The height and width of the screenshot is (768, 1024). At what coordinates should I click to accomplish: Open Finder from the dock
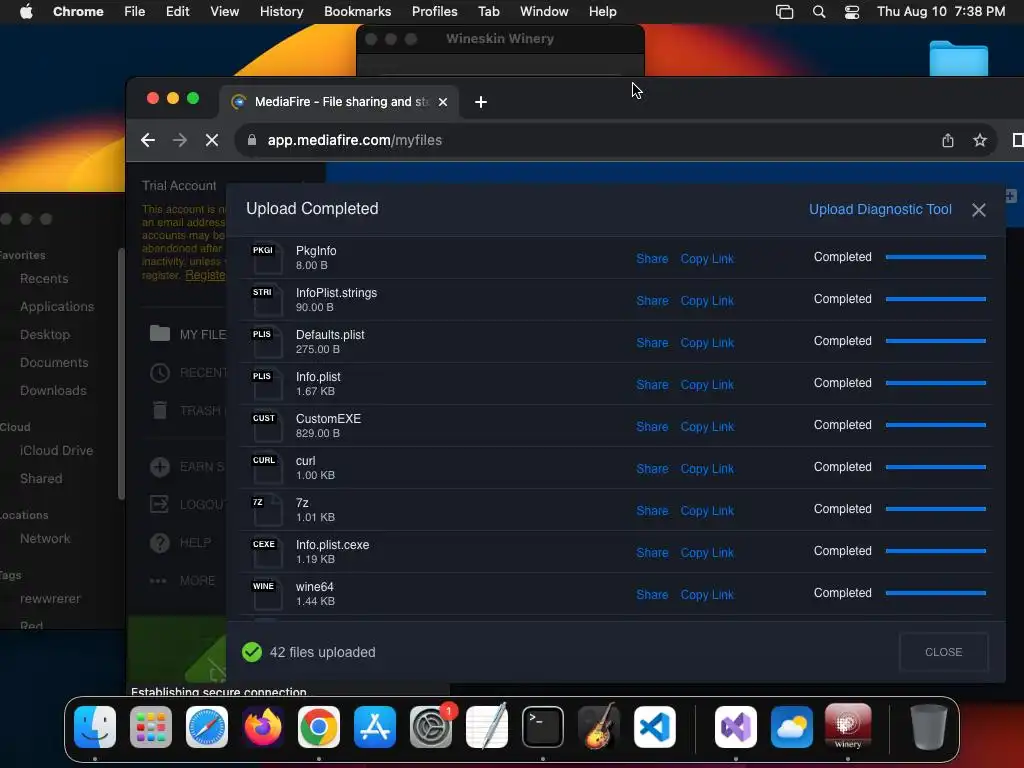(95, 727)
